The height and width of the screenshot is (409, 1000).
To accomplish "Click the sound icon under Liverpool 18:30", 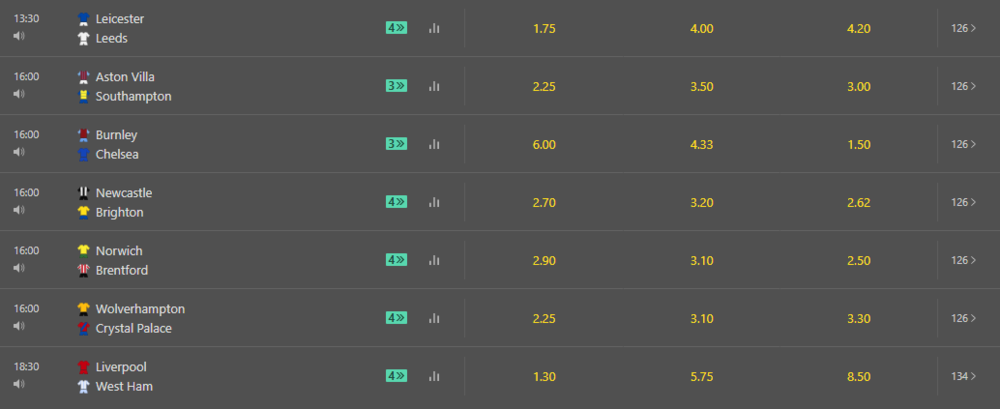I will pyautogui.click(x=19, y=384).
